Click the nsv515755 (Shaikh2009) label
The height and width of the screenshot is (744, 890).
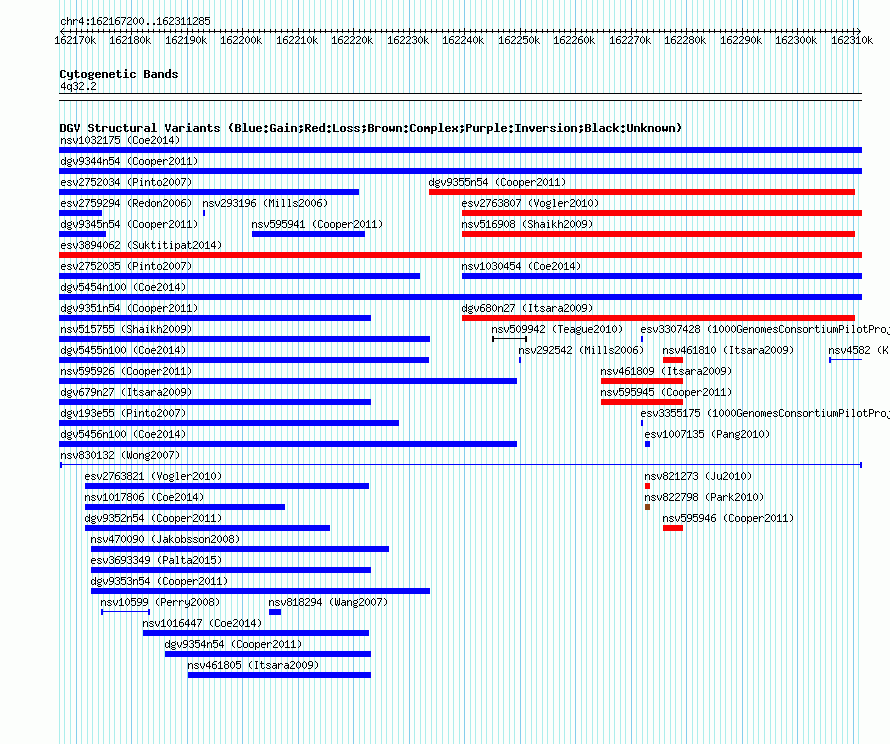click(x=126, y=329)
